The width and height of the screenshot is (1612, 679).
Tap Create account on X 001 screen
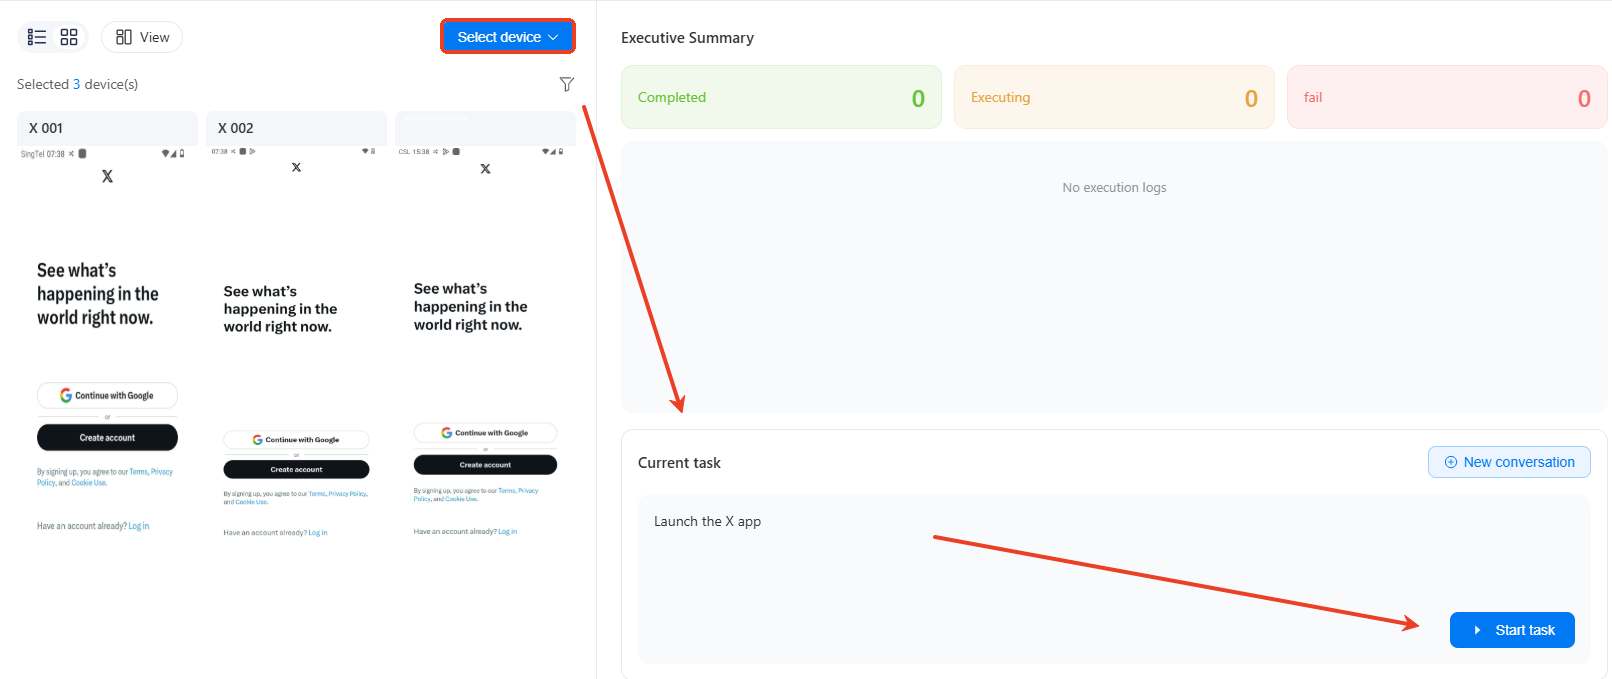[107, 438]
